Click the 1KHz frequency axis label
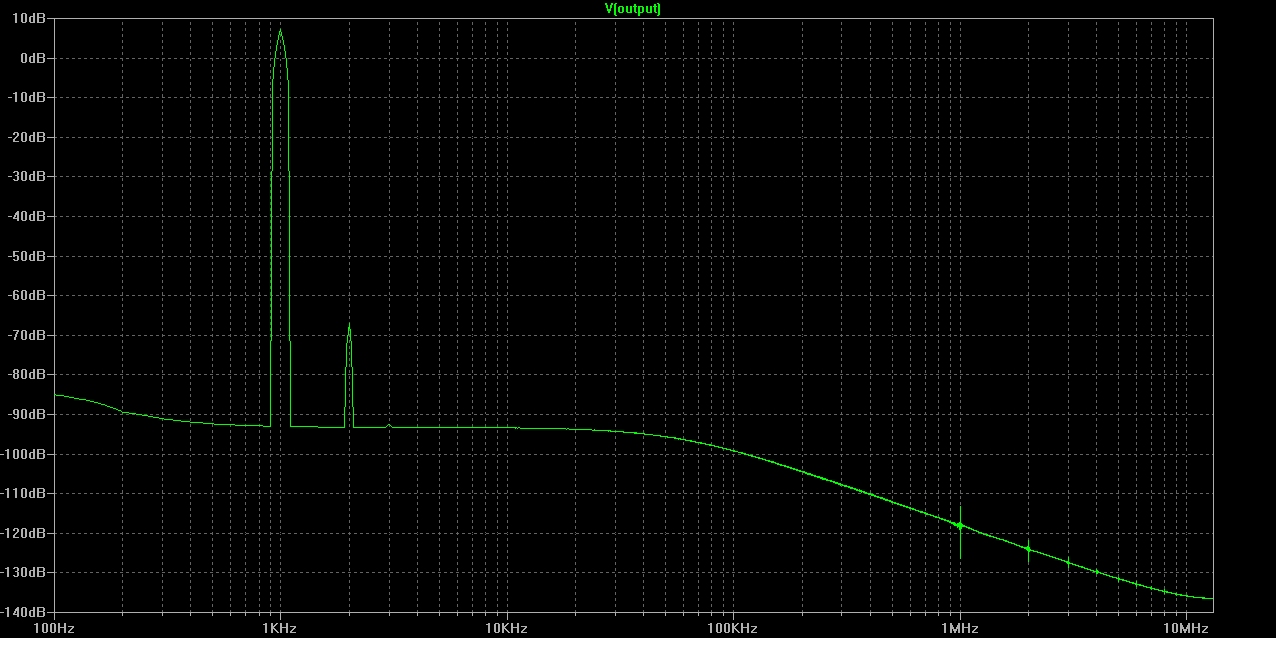 click(280, 629)
